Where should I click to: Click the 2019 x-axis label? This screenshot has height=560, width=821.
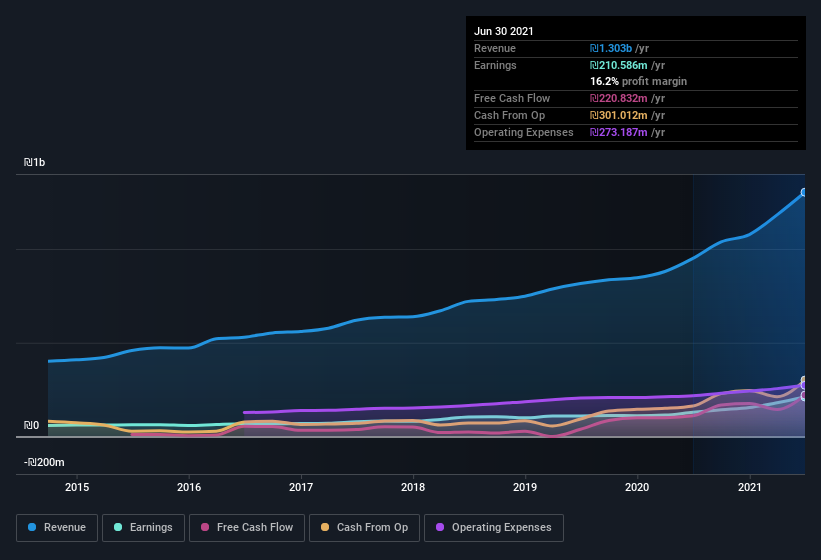point(525,487)
